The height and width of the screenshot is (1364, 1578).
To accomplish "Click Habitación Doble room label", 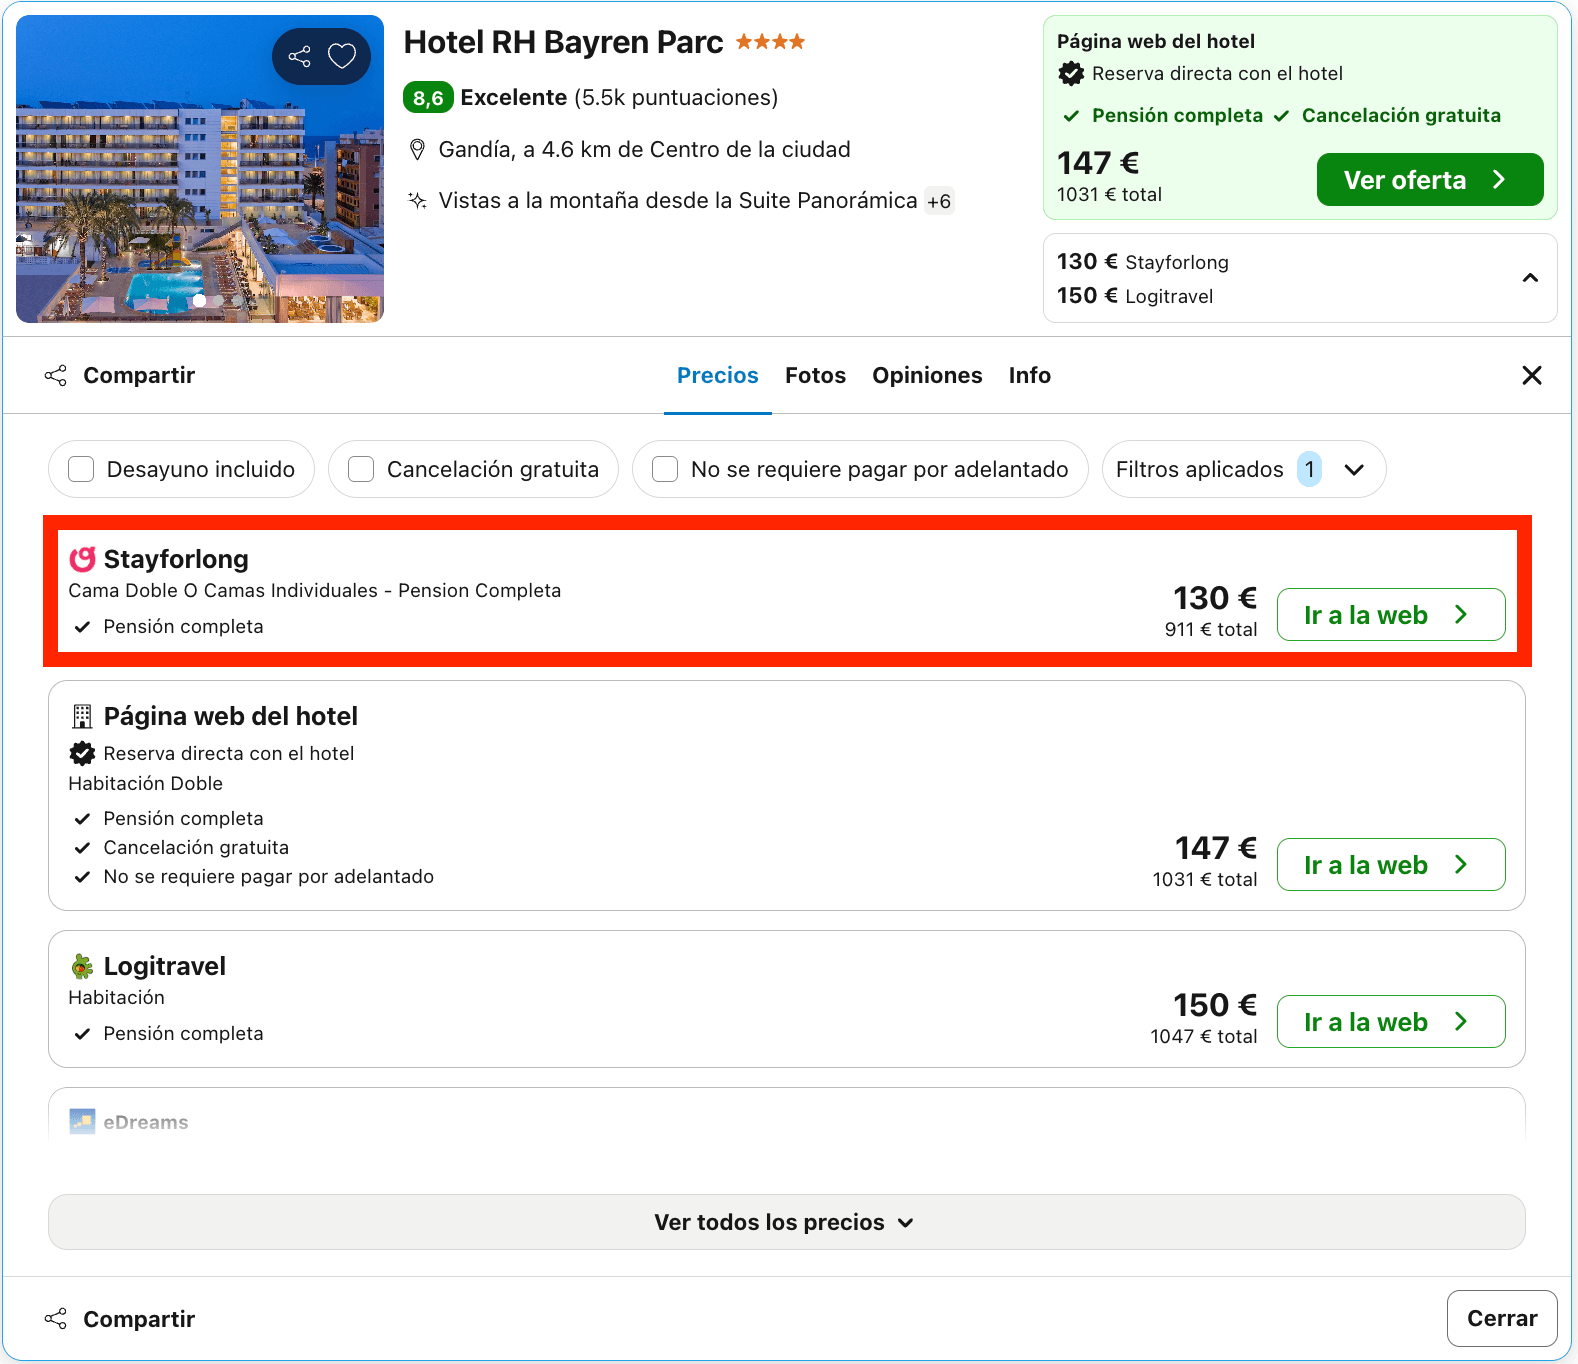I will pos(145,783).
